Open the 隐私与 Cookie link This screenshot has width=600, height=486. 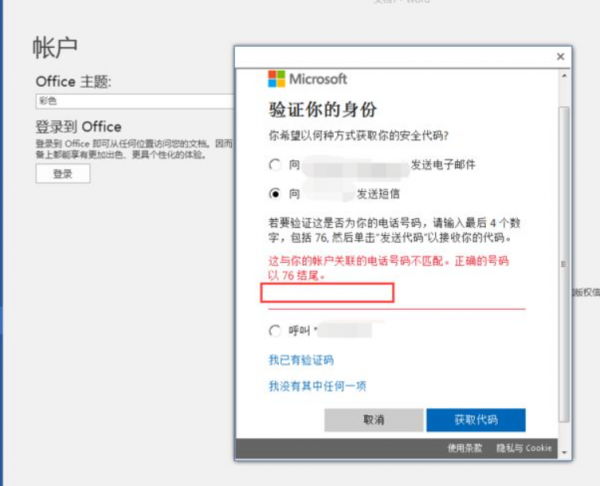(x=524, y=448)
